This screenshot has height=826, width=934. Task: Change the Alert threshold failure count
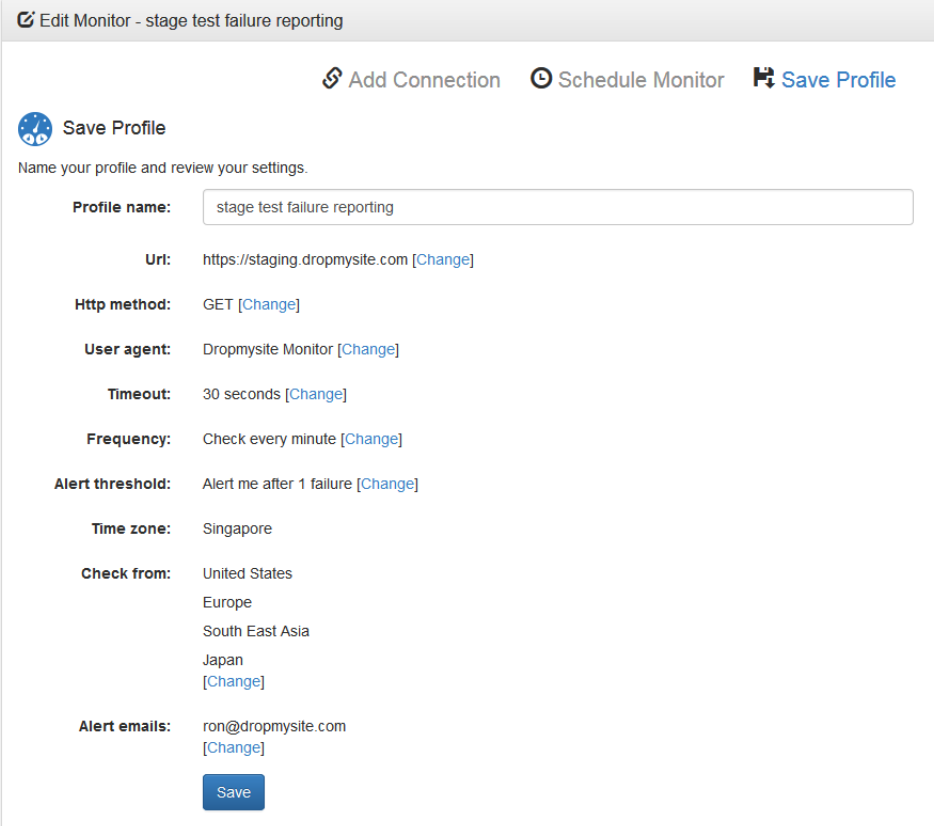388,484
